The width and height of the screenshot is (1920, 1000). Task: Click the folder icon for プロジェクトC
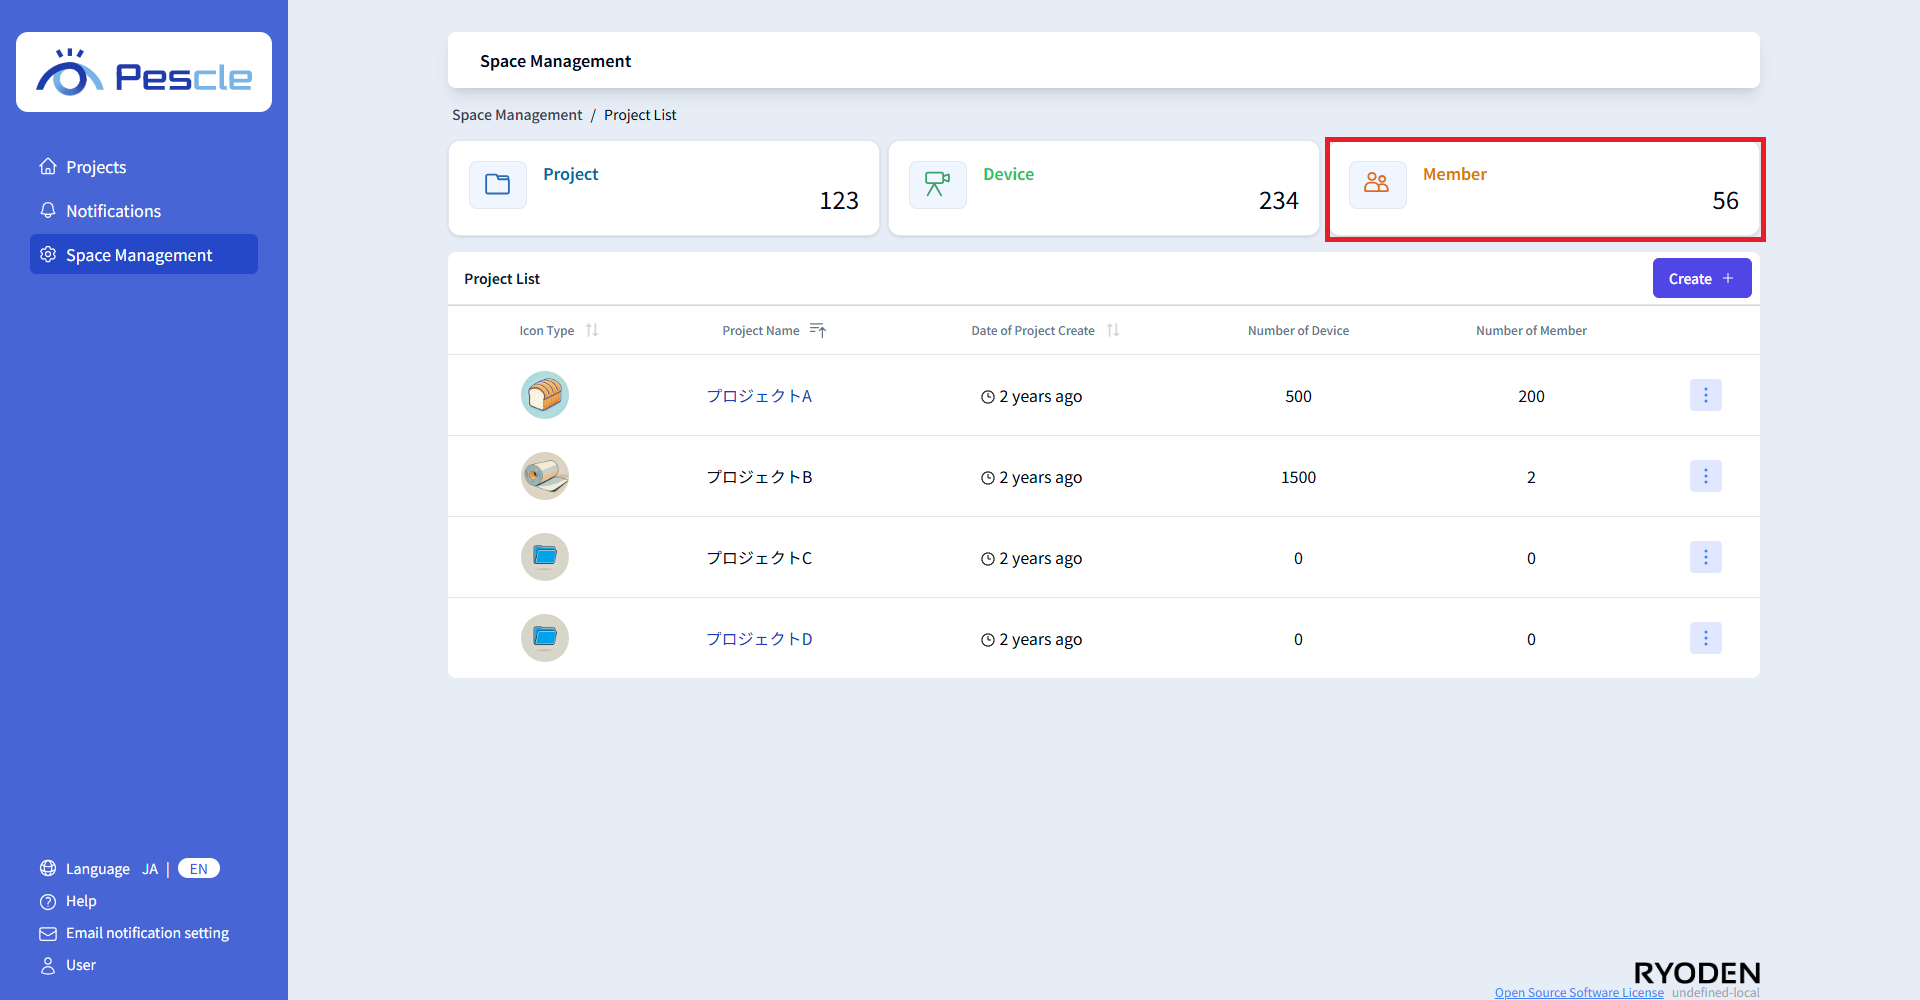tap(545, 558)
